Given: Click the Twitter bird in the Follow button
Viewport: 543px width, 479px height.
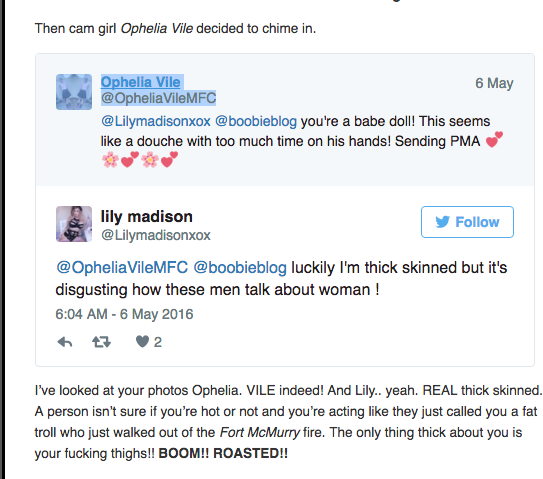Looking at the screenshot, I should 443,222.
